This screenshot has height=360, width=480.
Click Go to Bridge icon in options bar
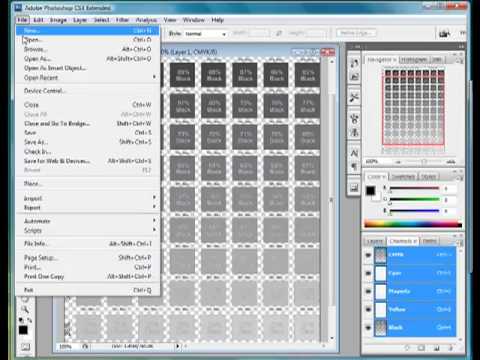click(444, 34)
